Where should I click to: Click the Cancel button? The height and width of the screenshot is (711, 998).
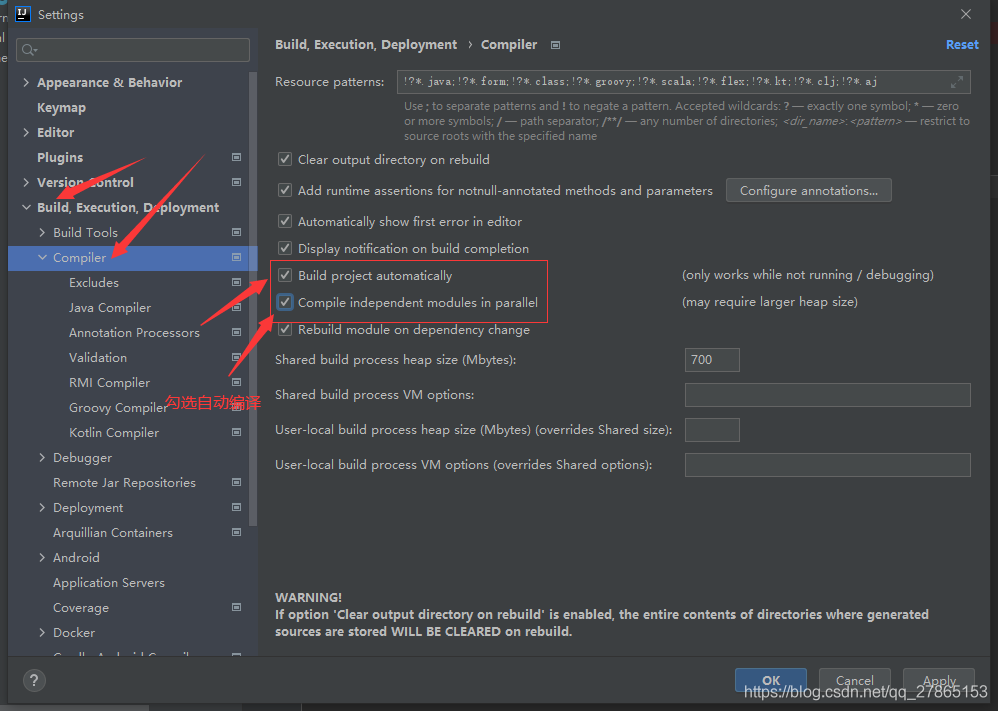[854, 680]
